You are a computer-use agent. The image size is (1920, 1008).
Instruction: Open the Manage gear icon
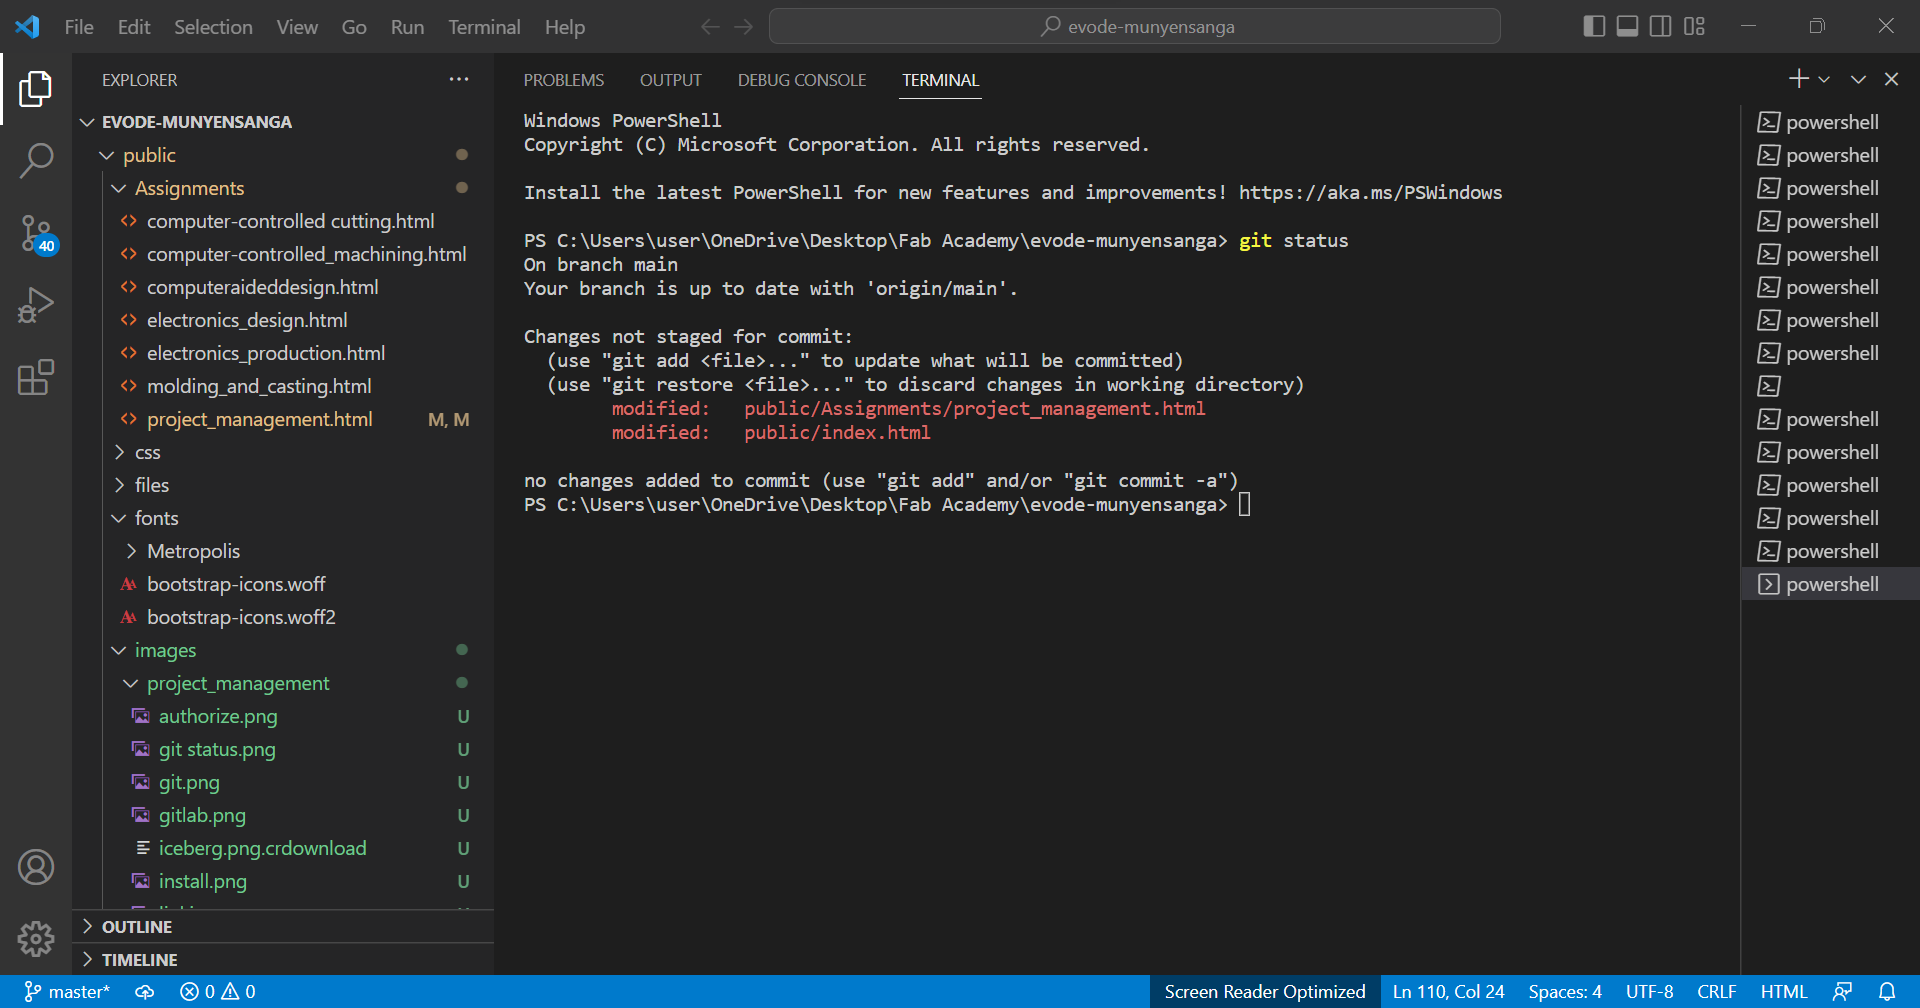tap(36, 938)
